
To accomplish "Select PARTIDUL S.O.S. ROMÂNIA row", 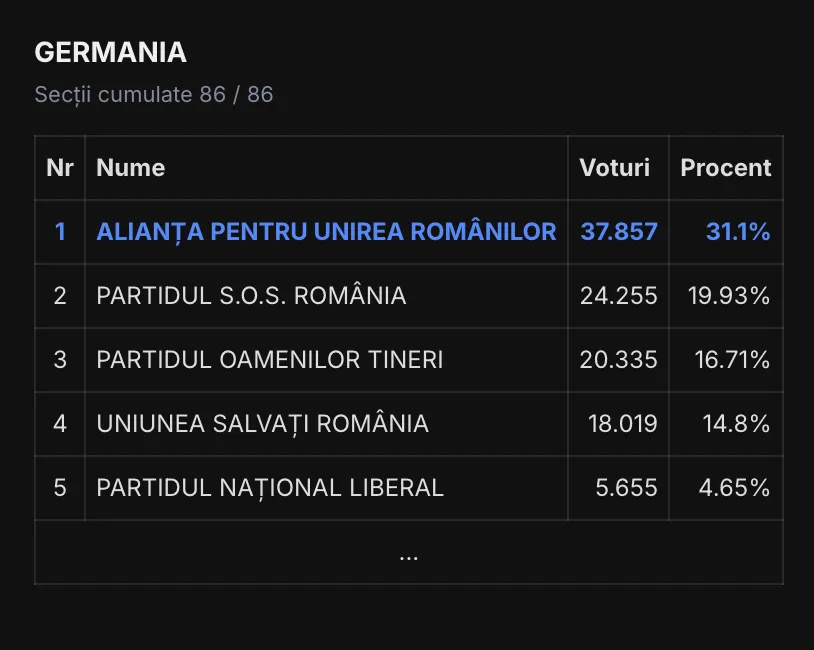I will tap(251, 296).
